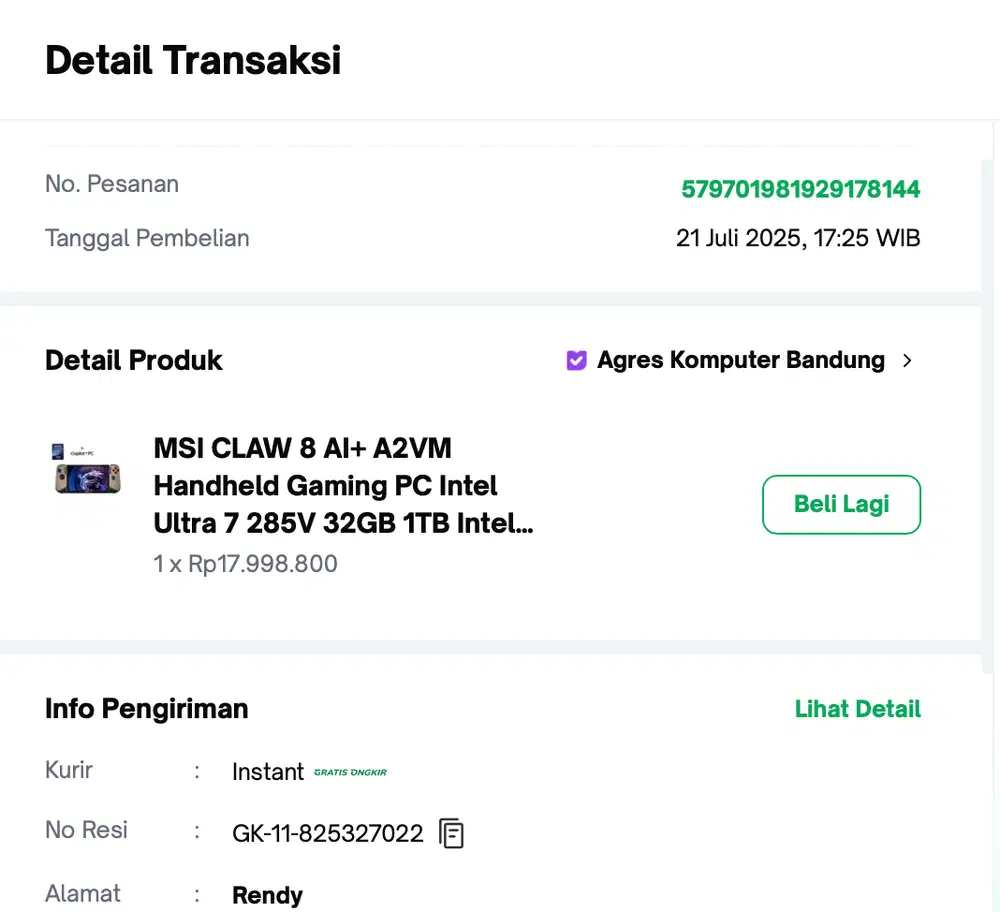Click the purple Official Store badge icon

click(576, 360)
